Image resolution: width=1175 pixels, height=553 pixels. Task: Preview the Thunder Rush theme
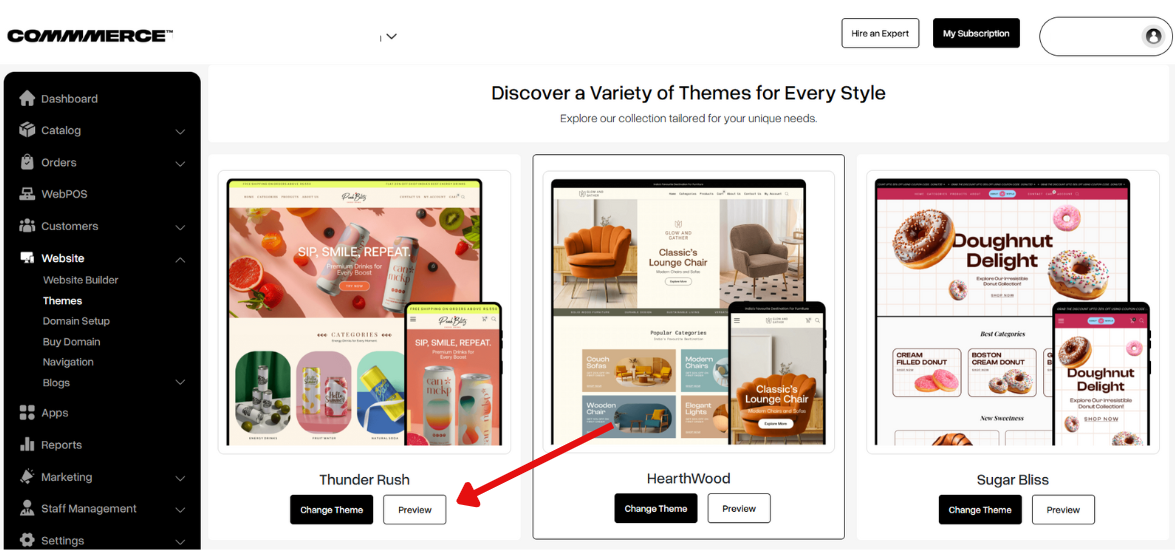[414, 510]
